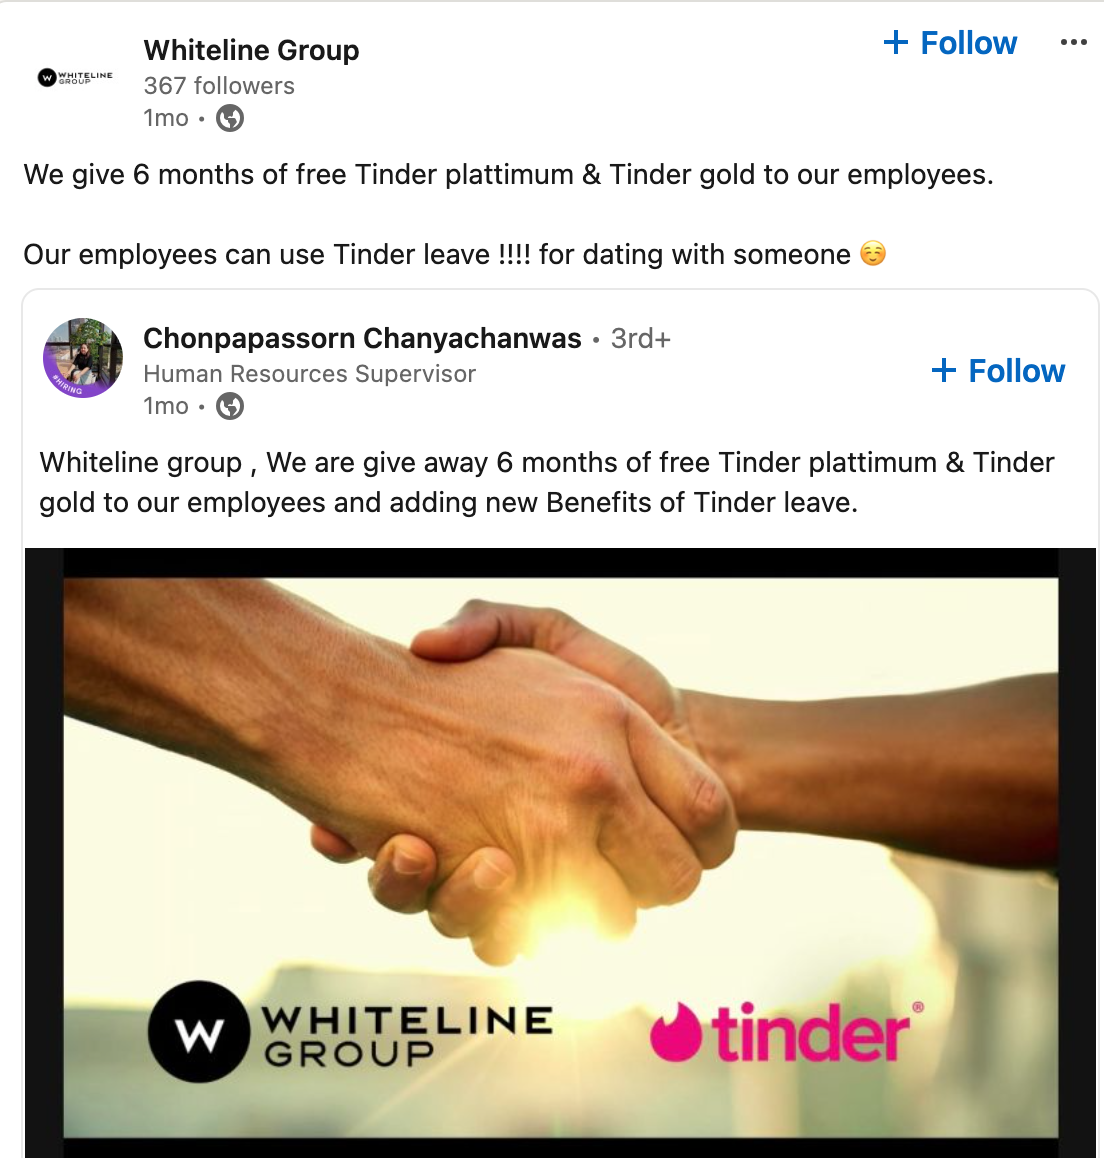
Task: Click the plus icon beside Chonpapassorn's Follow
Action: pos(944,370)
